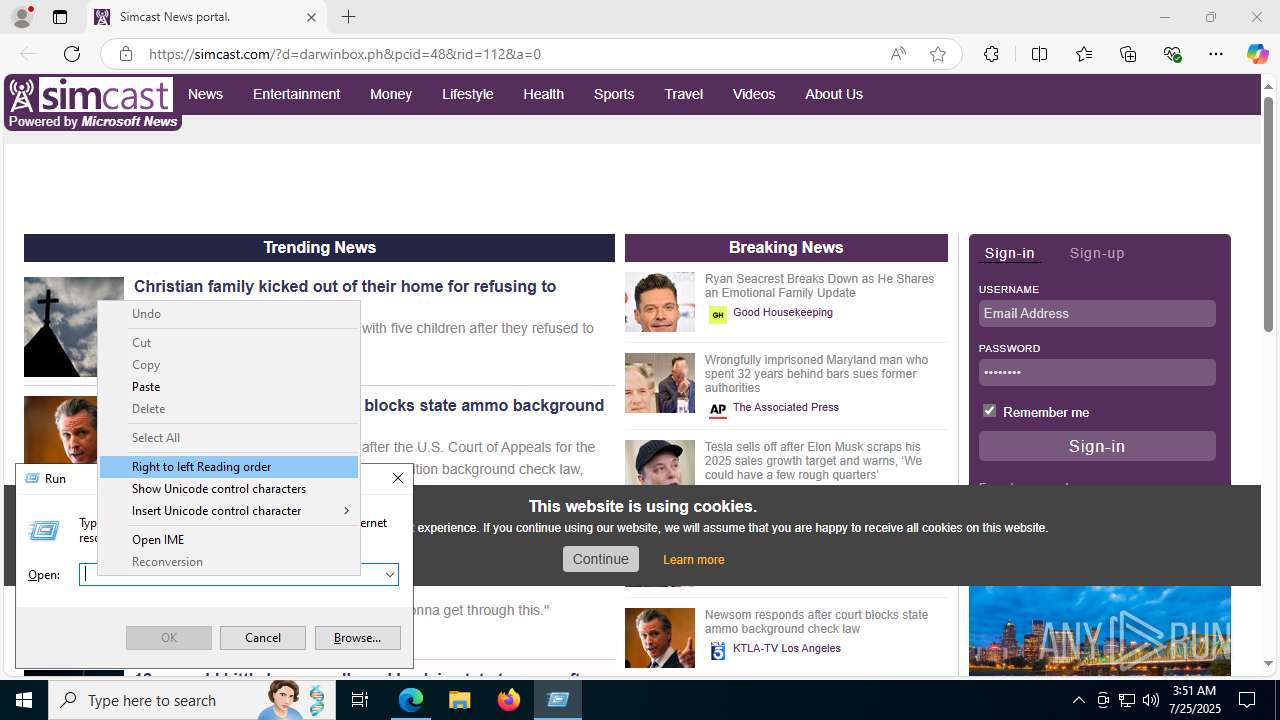Select Show Unicode control characters
Image resolution: width=1280 pixels, height=720 pixels.
click(x=229, y=489)
